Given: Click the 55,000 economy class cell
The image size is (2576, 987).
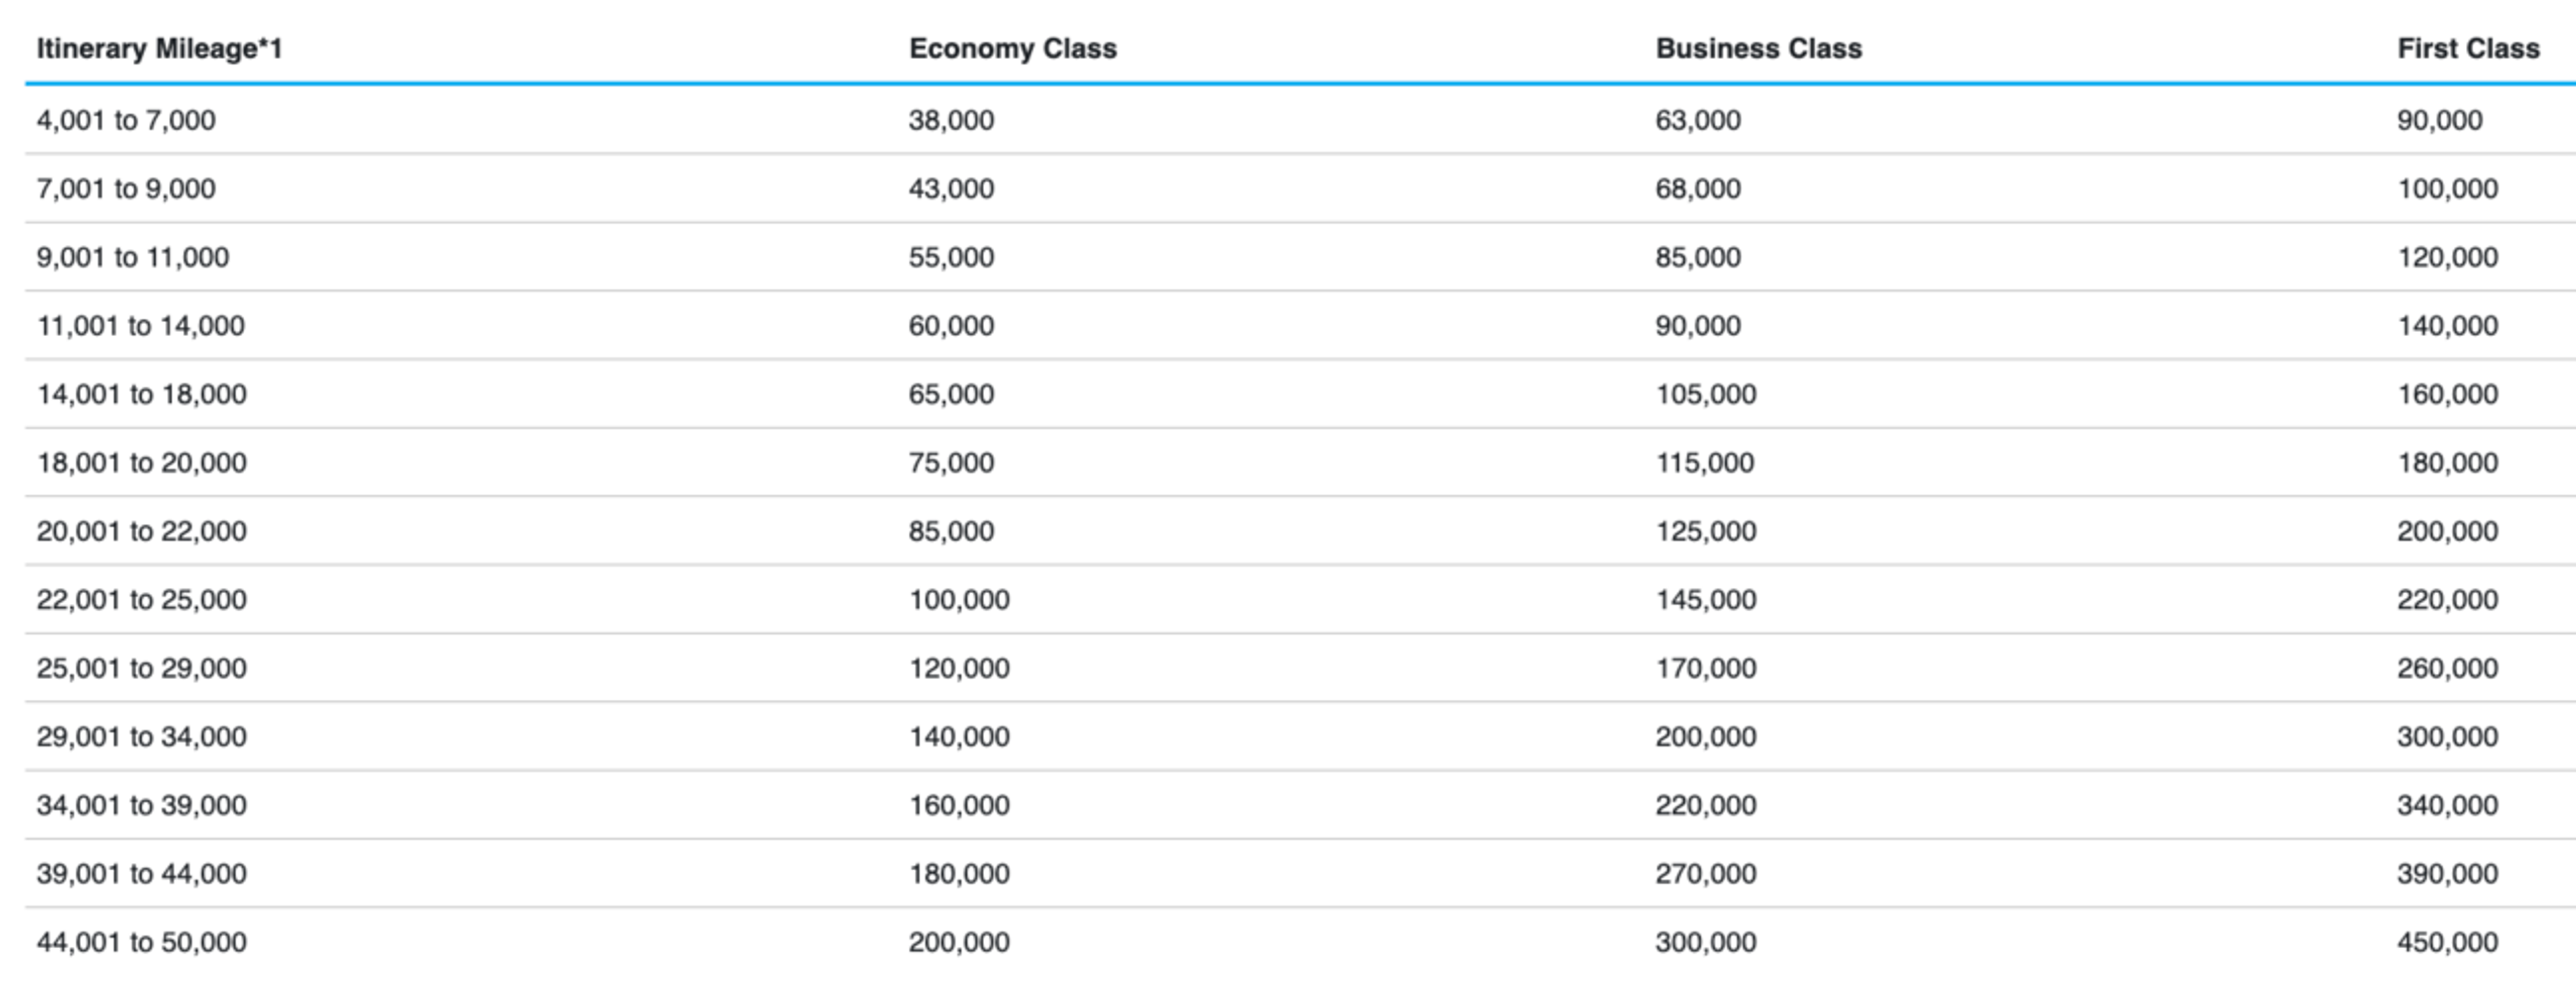Looking at the screenshot, I should pyautogui.click(x=951, y=258).
